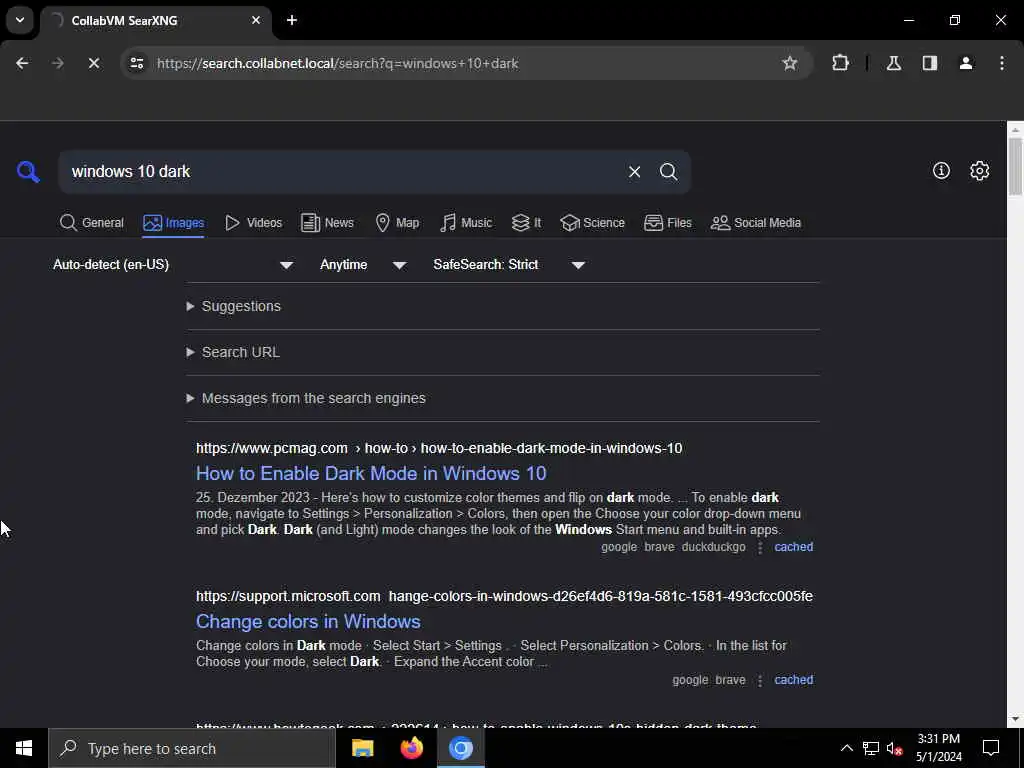
Task: Open the tab search dropdown arrow
Action: (20, 20)
